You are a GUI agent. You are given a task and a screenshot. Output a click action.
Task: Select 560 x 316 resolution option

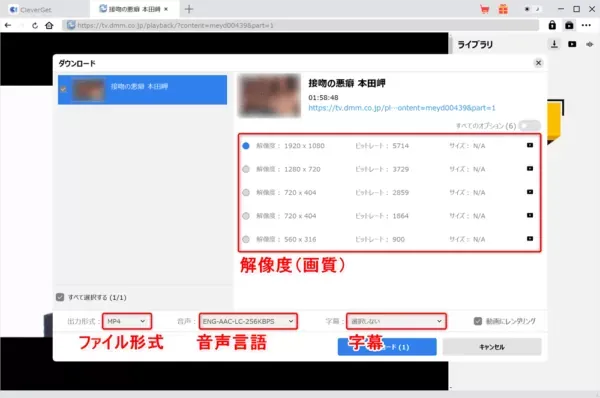coord(246,239)
